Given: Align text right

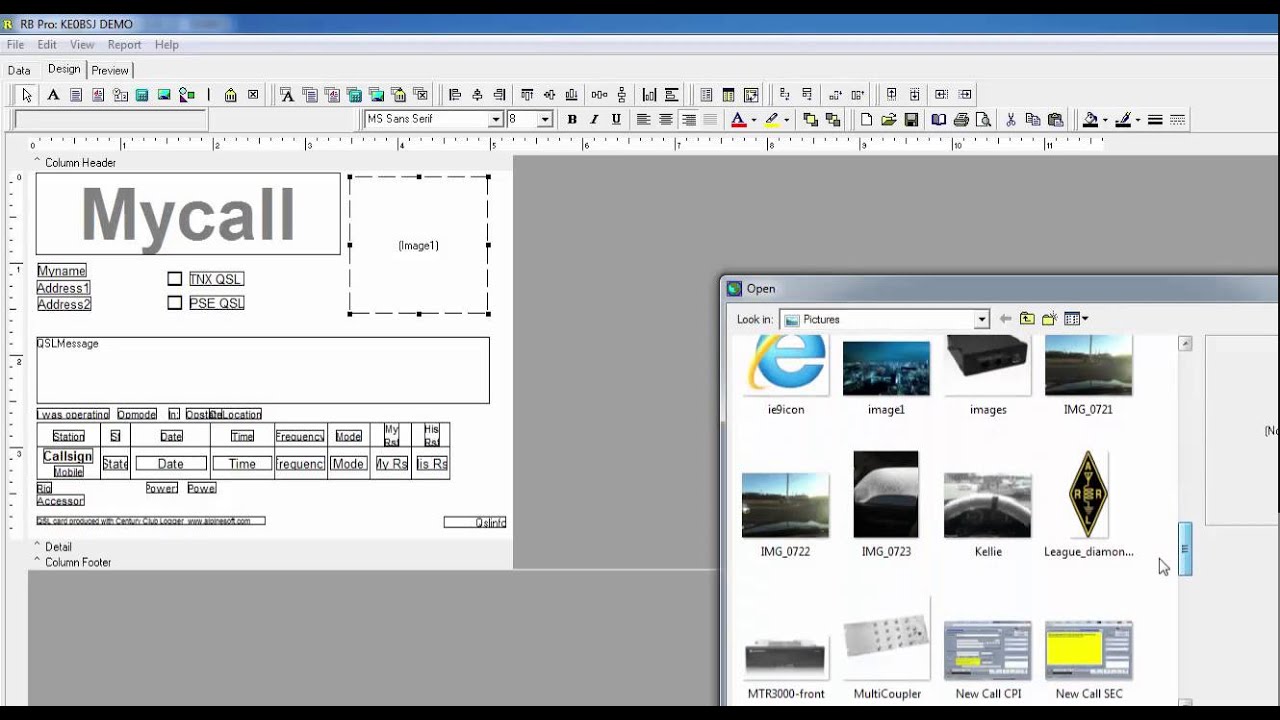Looking at the screenshot, I should [688, 120].
